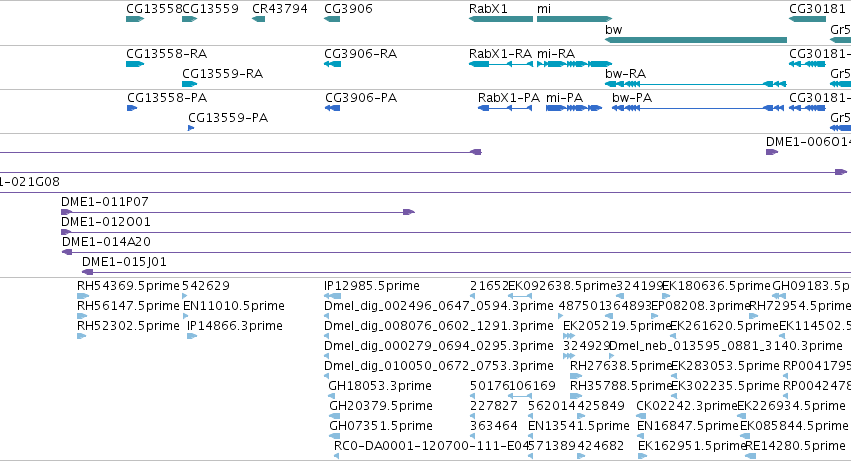
Task: Select the 227827 EST label
Action: tap(494, 407)
